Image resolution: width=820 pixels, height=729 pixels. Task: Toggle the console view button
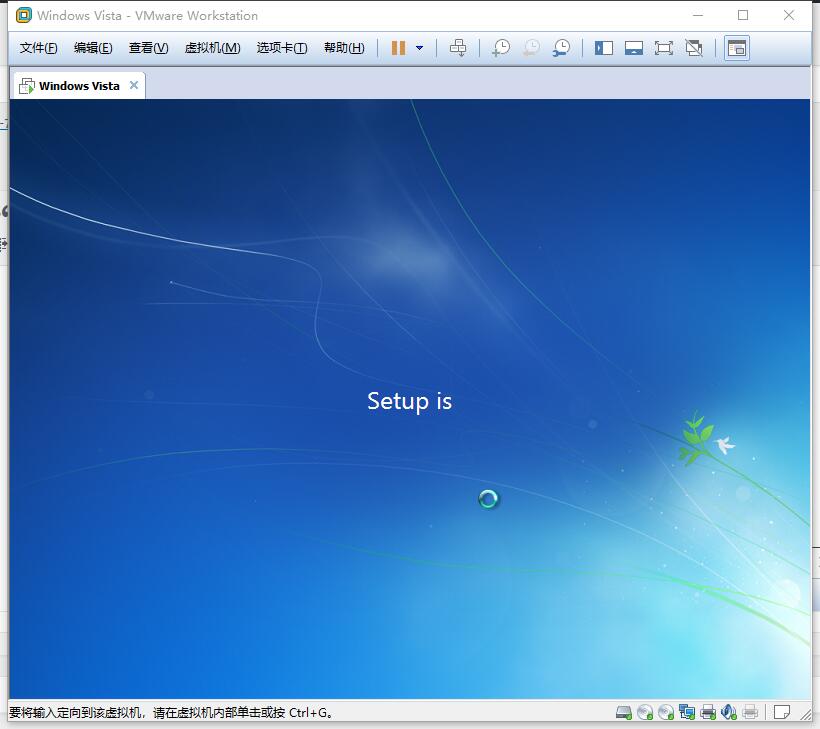coord(737,48)
